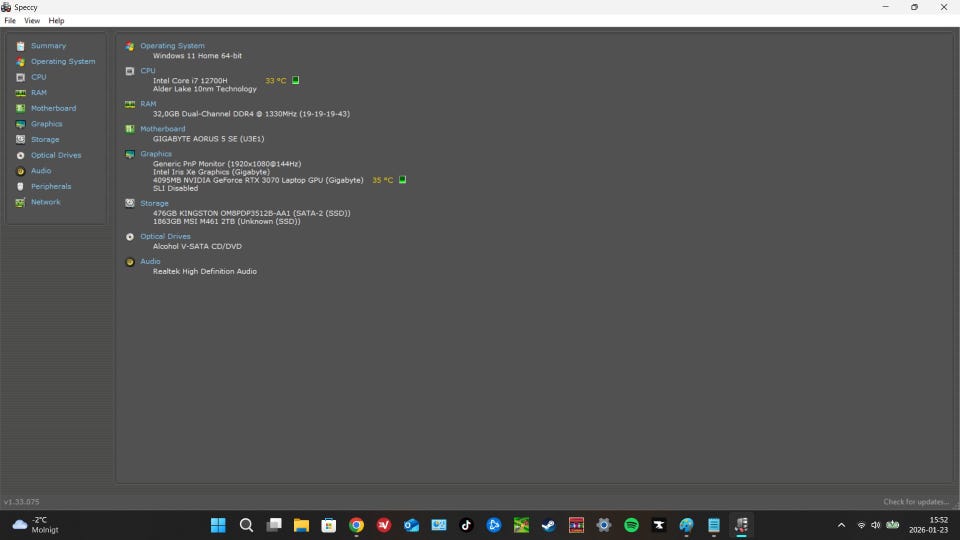Open Microsoft Store from the taskbar
960x540 pixels.
coord(329,525)
